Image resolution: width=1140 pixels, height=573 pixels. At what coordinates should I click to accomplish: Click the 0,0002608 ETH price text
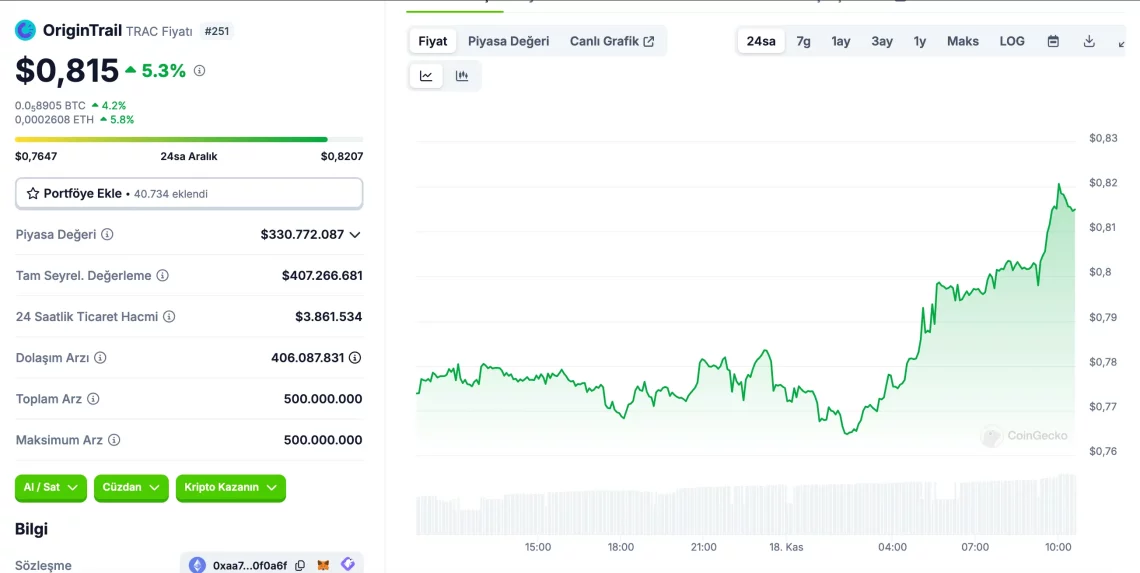coord(55,119)
